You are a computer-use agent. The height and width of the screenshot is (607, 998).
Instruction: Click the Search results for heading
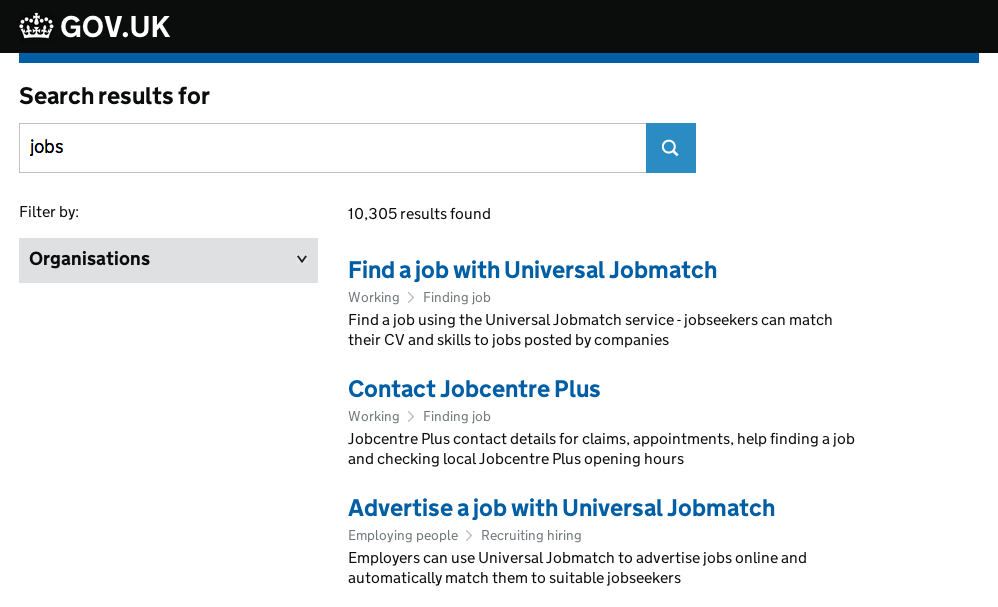115,96
